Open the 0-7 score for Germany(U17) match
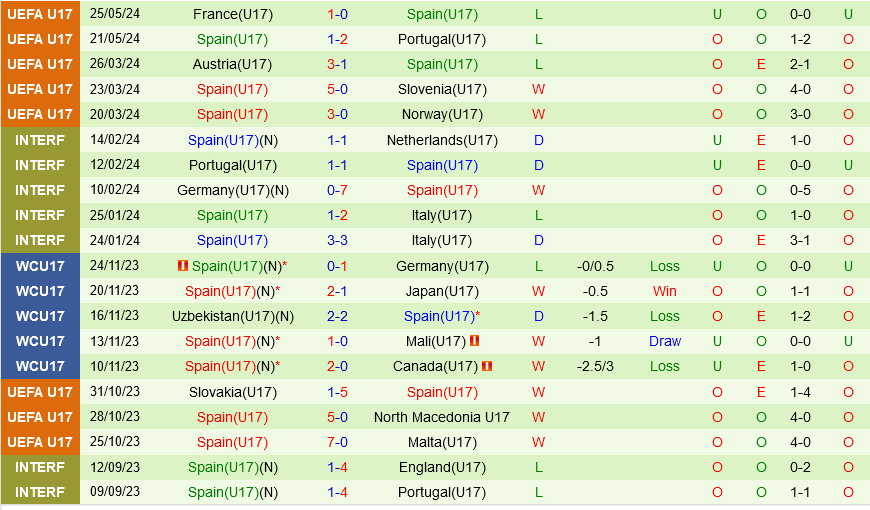Screen dimensions: 870x510 click(337, 190)
